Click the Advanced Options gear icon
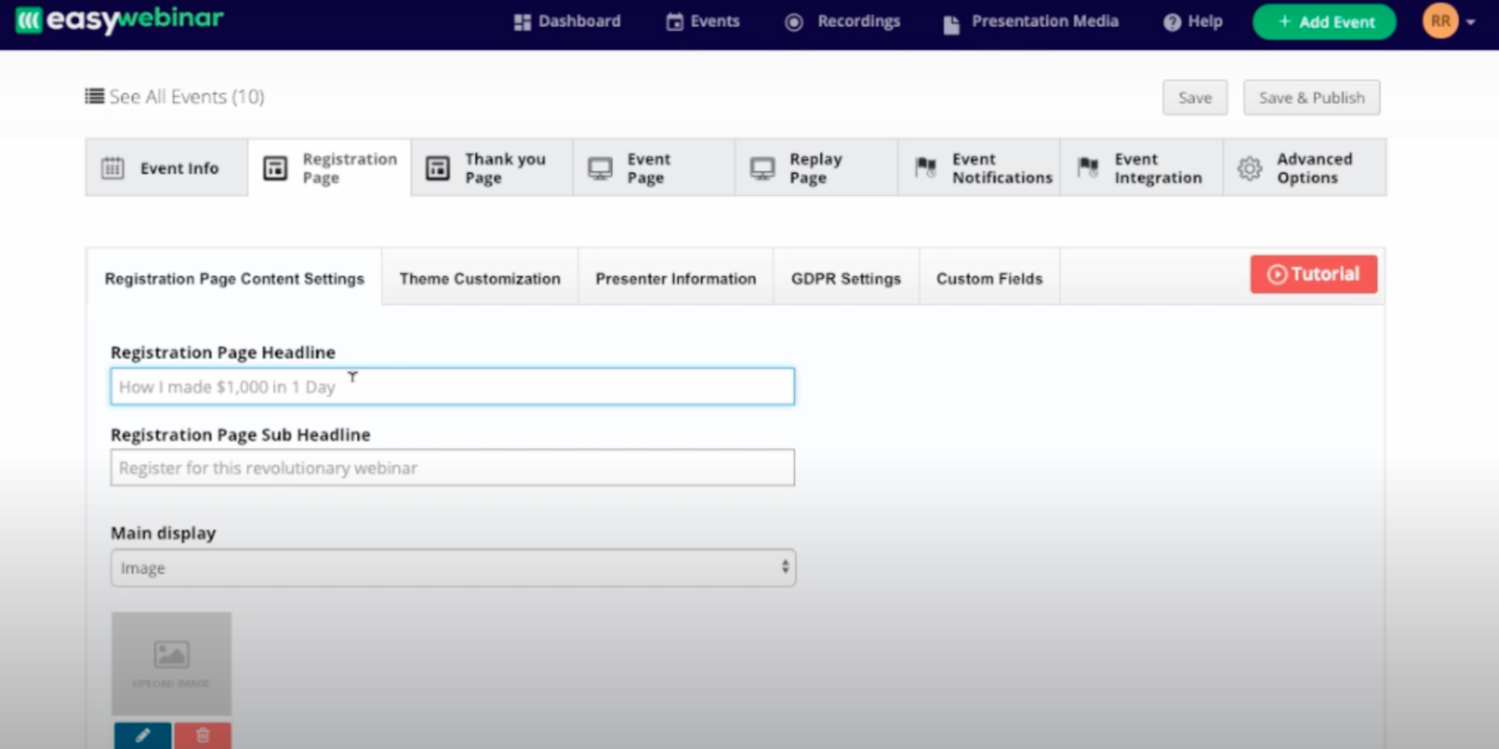The image size is (1499, 749). [1249, 168]
